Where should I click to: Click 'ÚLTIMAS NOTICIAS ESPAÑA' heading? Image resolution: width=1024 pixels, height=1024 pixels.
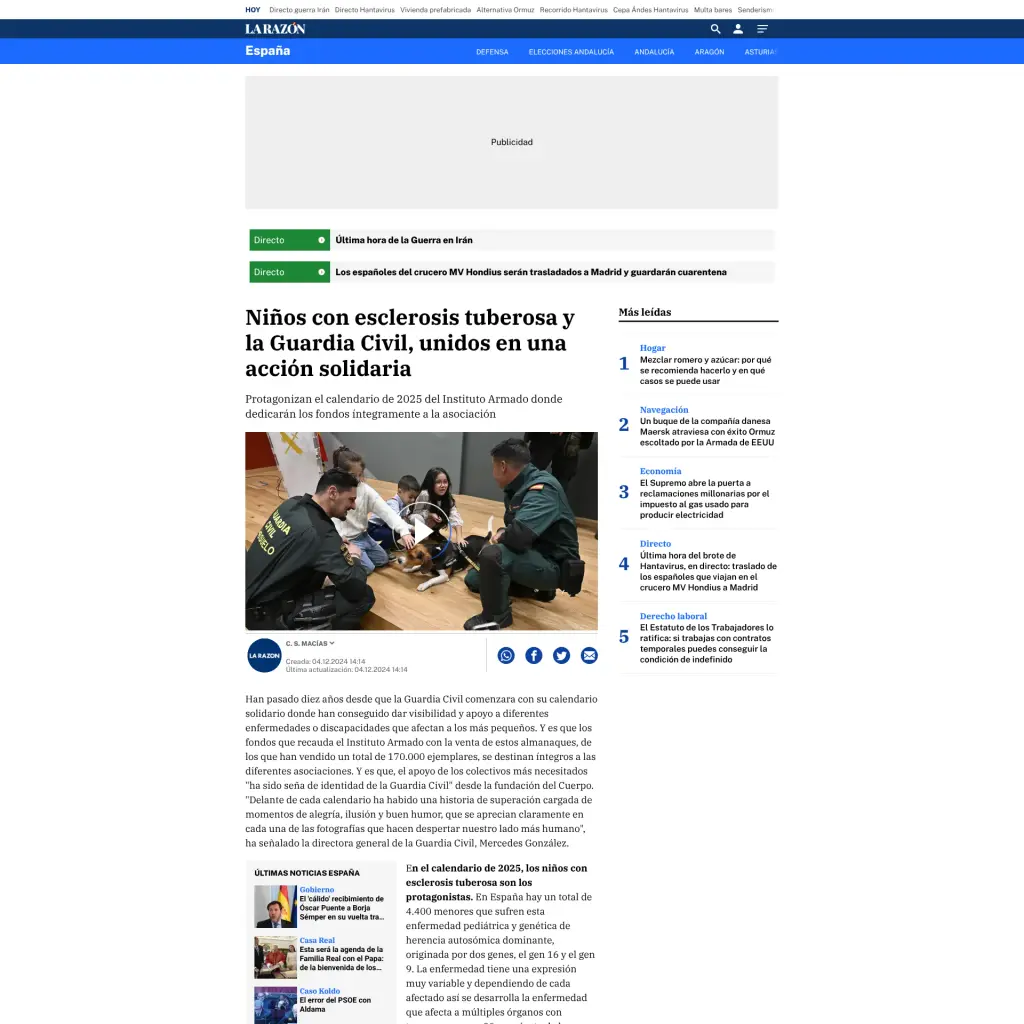coord(307,872)
